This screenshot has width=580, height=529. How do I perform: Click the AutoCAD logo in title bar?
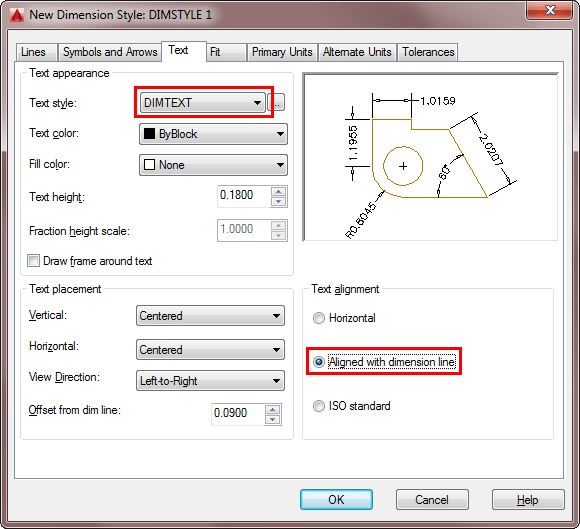point(17,15)
